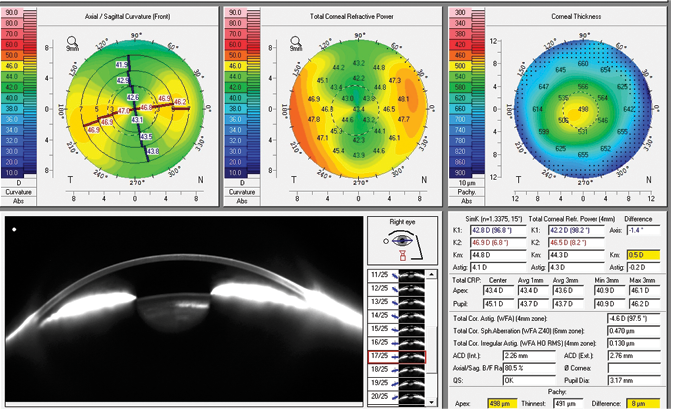Click the Difference Axis field showing -1.4°
676x409 pixels.
(643, 230)
